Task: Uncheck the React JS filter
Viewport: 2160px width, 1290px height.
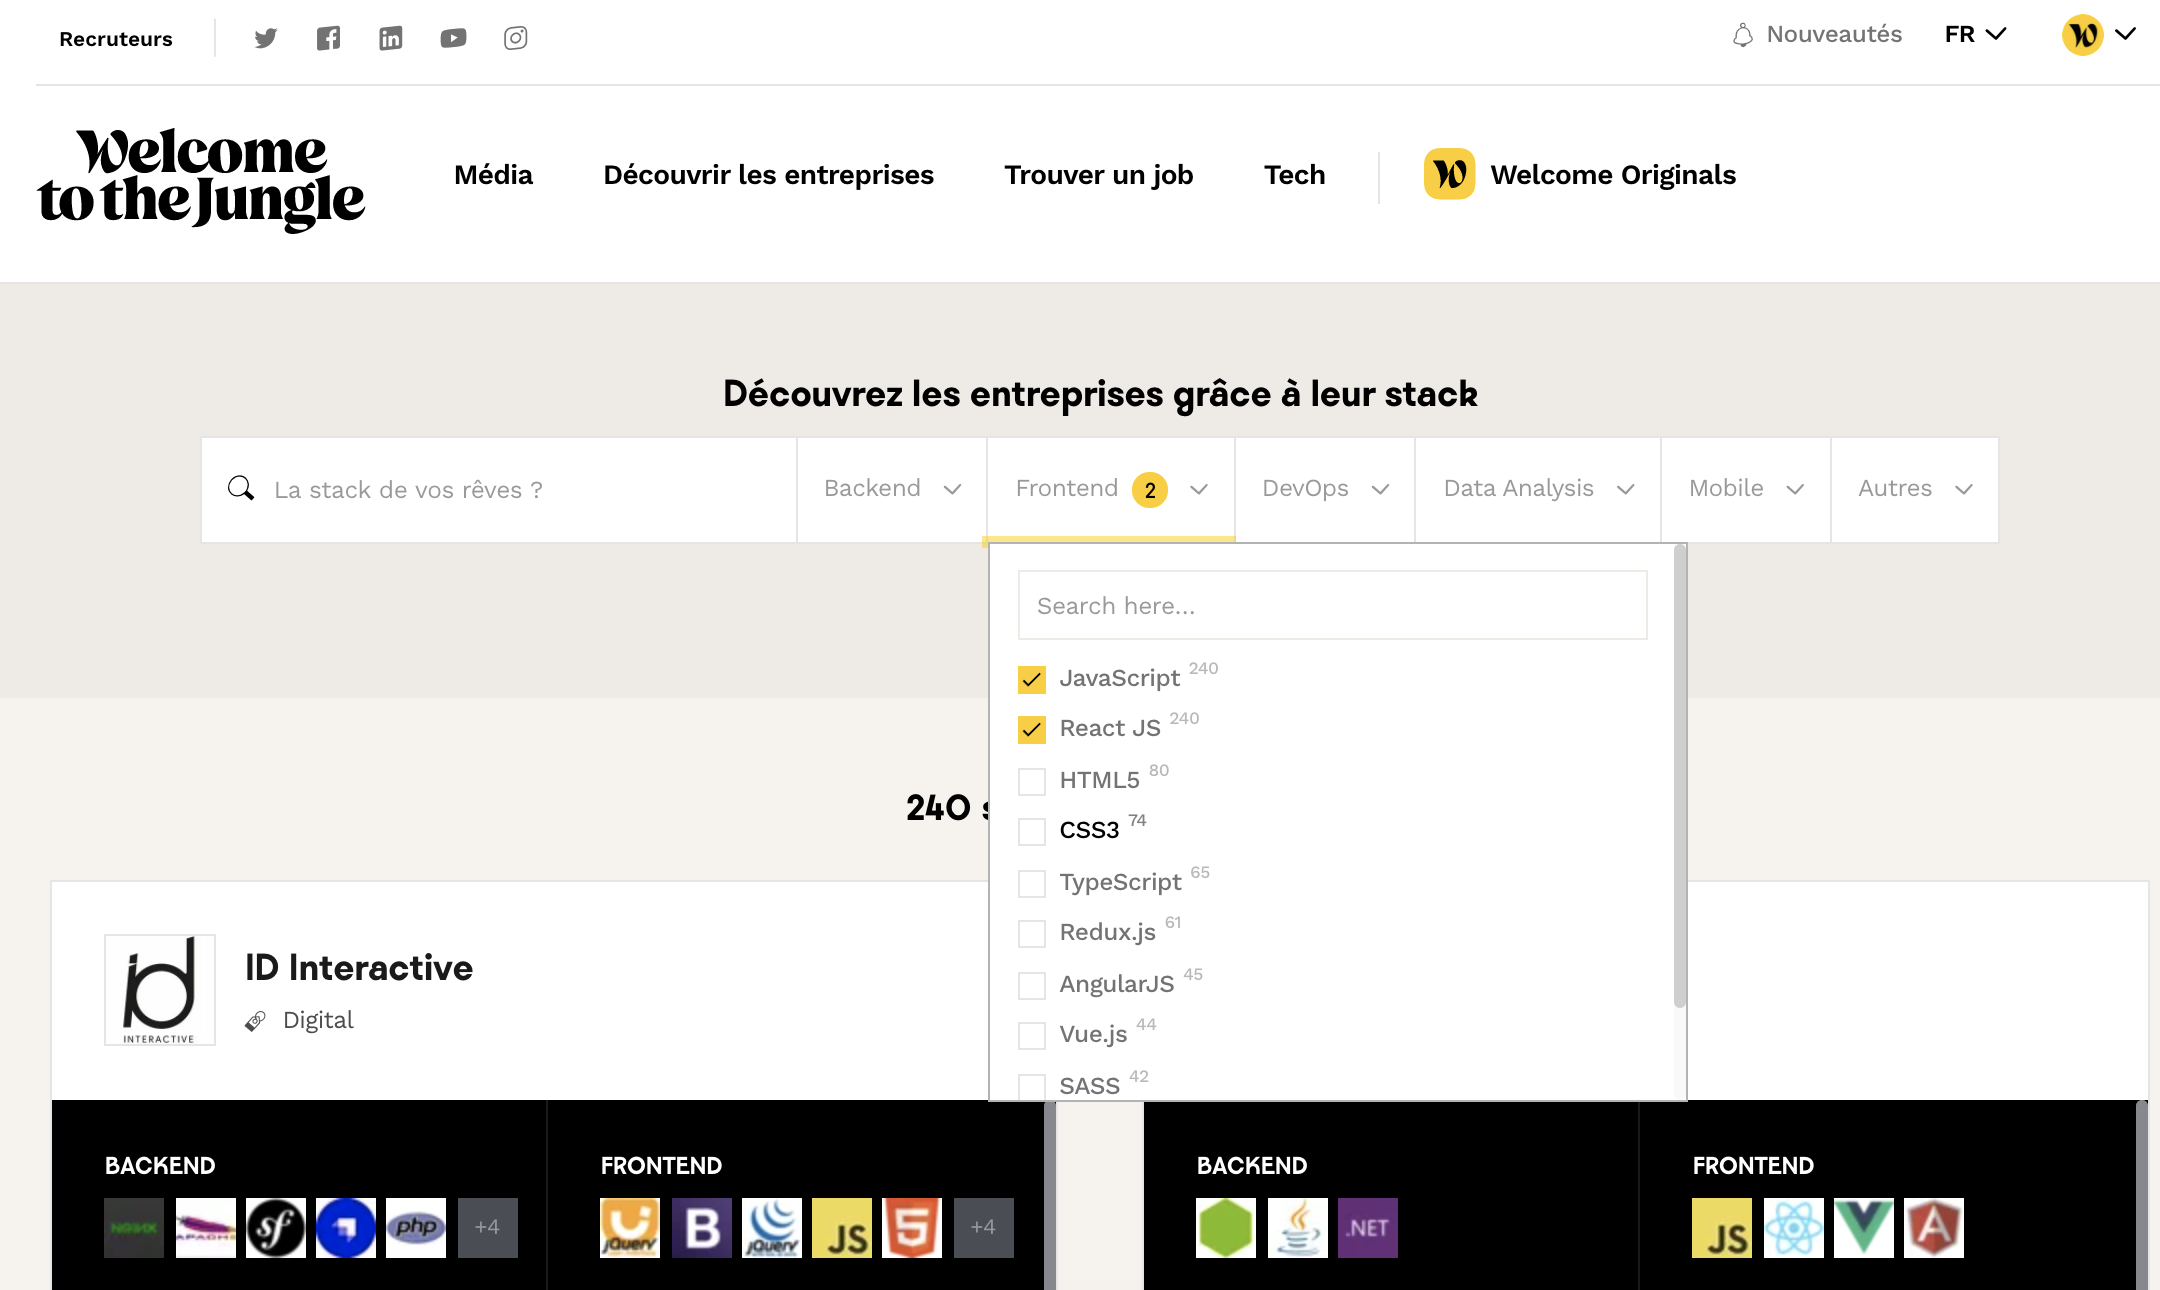Action: tap(1032, 730)
